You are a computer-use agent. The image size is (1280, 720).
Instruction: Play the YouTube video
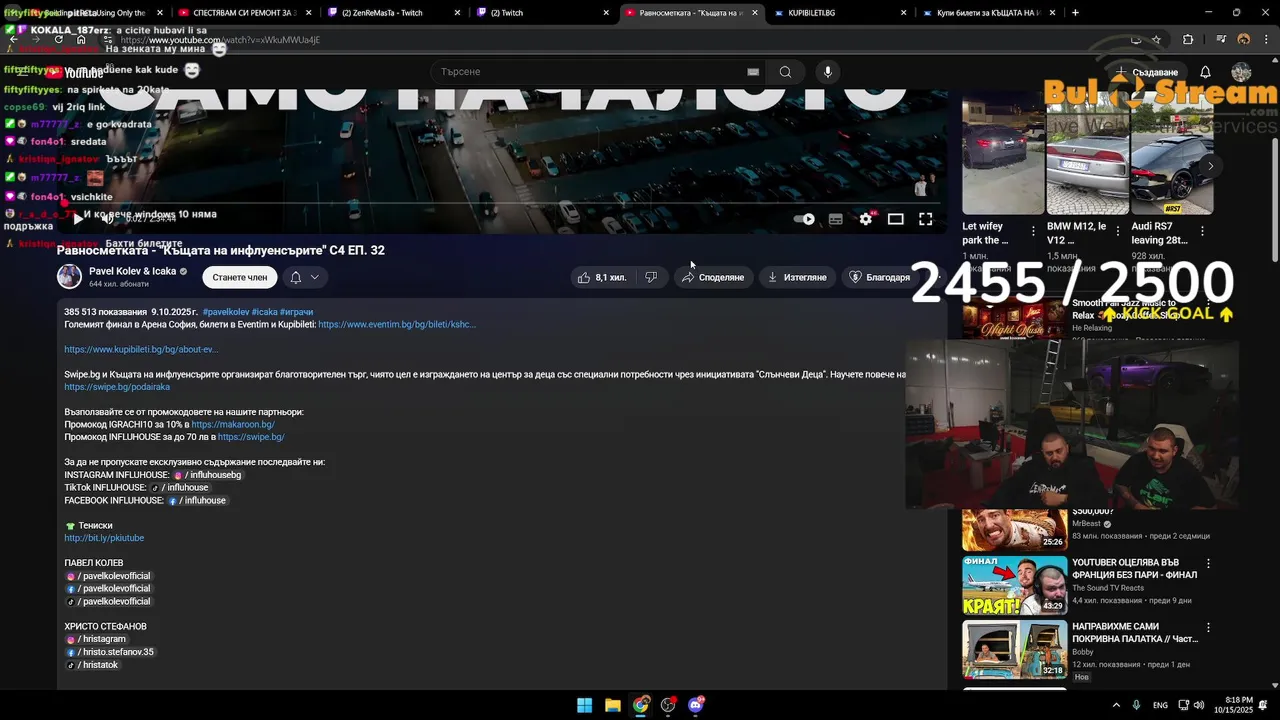click(x=77, y=219)
